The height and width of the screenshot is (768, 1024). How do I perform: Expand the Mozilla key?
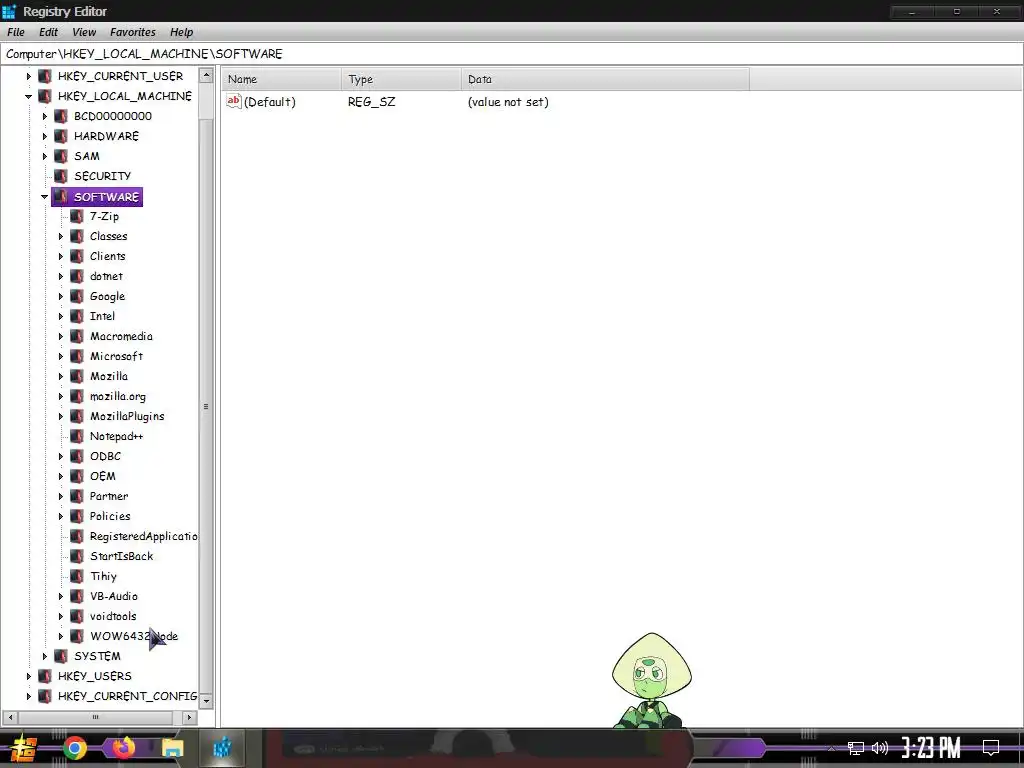[61, 376]
